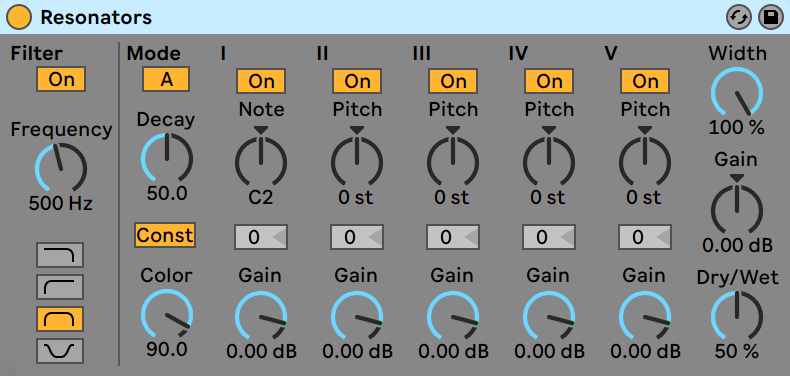Click resonator I fine-tune value box
790x376 pixels.
click(x=260, y=237)
